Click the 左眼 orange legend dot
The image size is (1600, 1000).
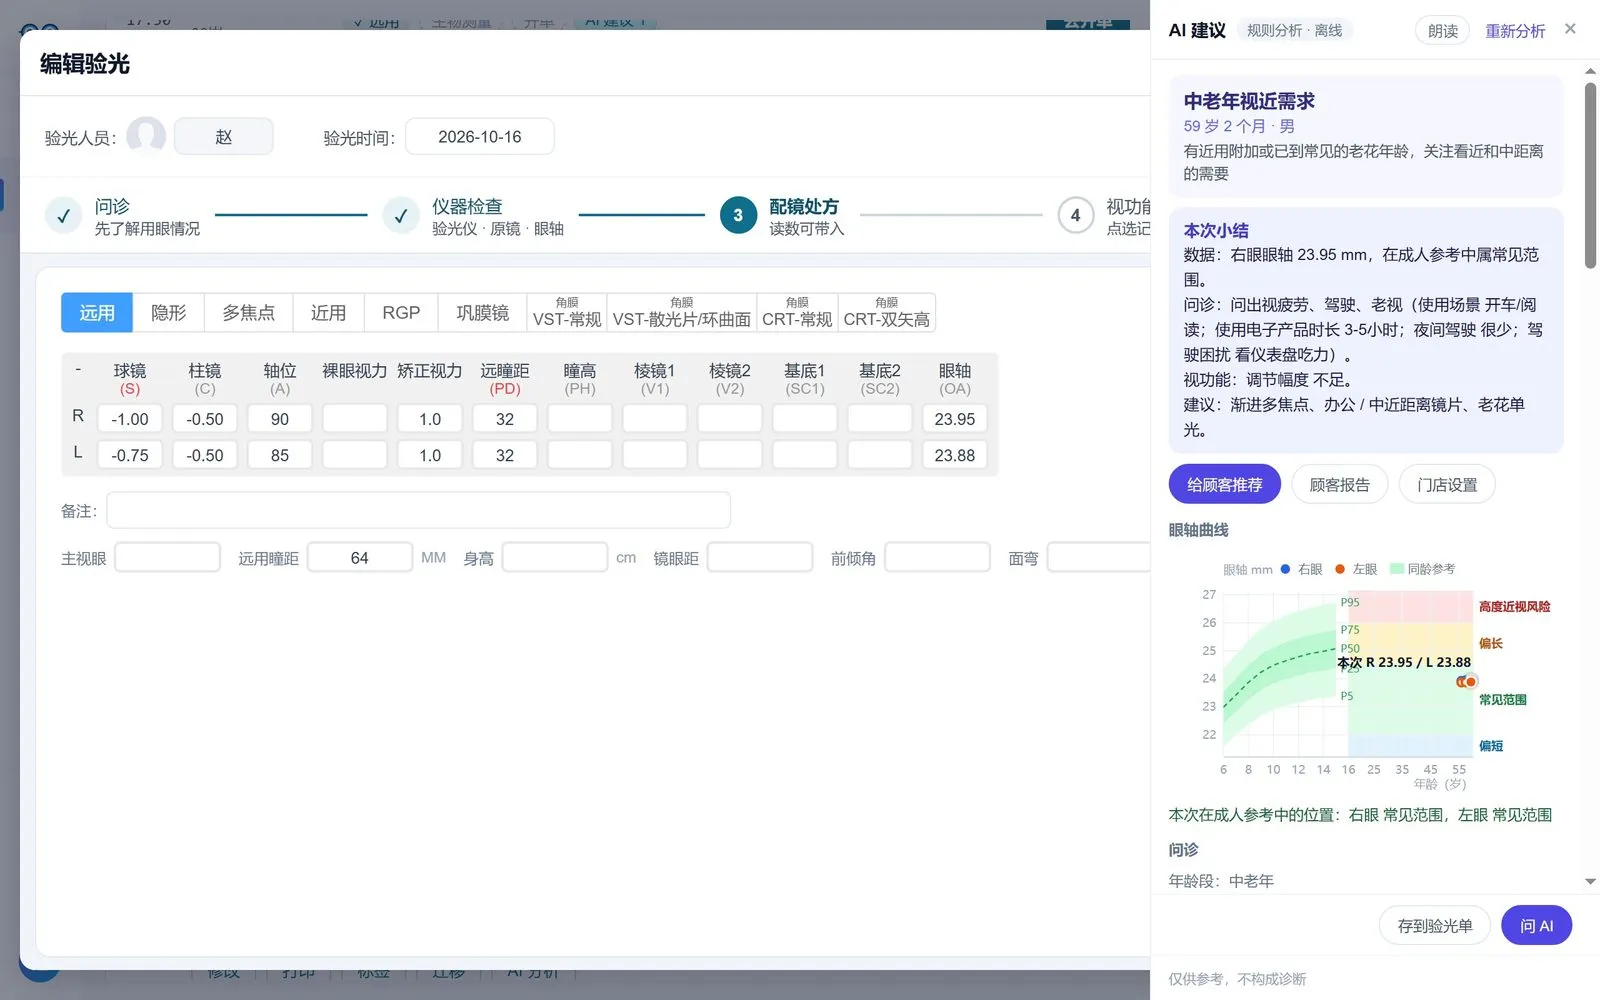[x=1340, y=569]
